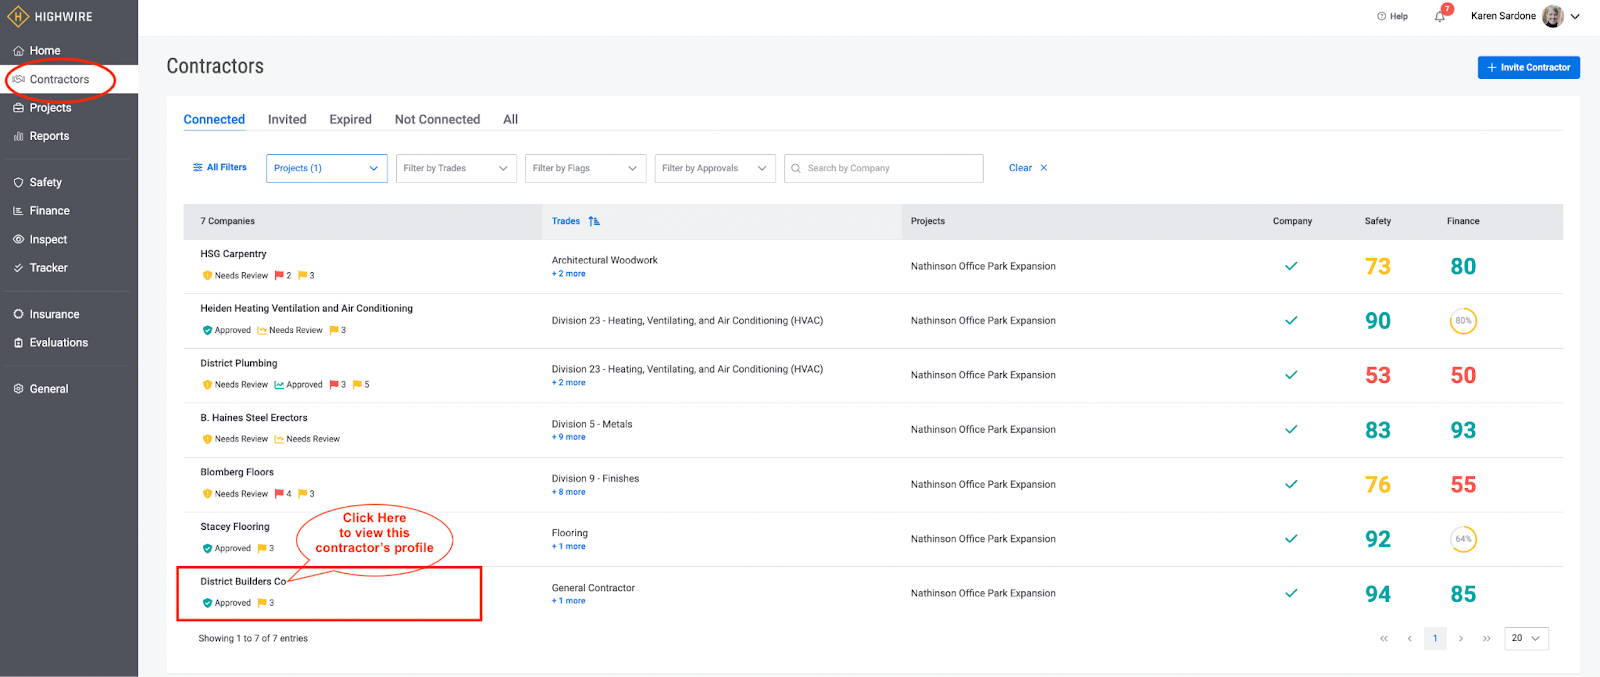
Task: Open HSG Carpentry contractor profile
Action: tap(233, 254)
